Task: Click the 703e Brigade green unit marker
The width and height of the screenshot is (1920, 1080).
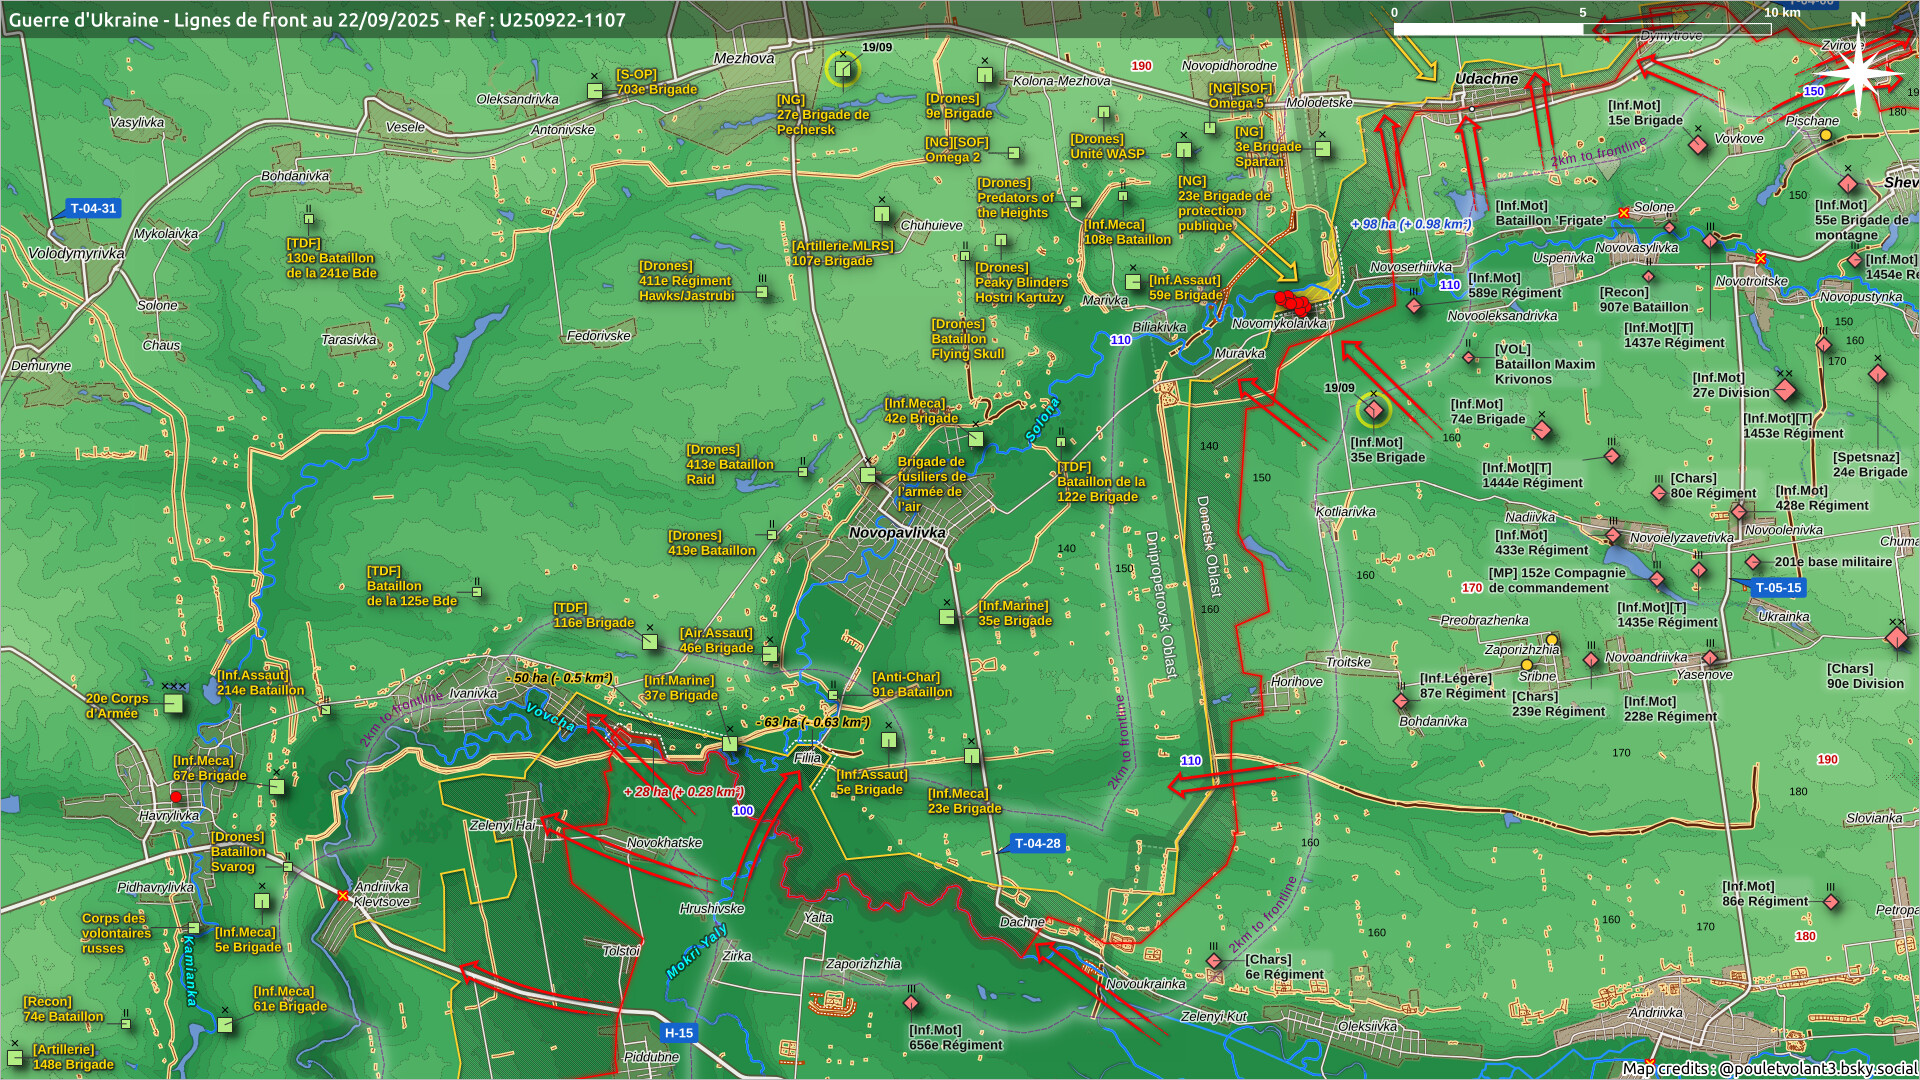Action: 595,91
